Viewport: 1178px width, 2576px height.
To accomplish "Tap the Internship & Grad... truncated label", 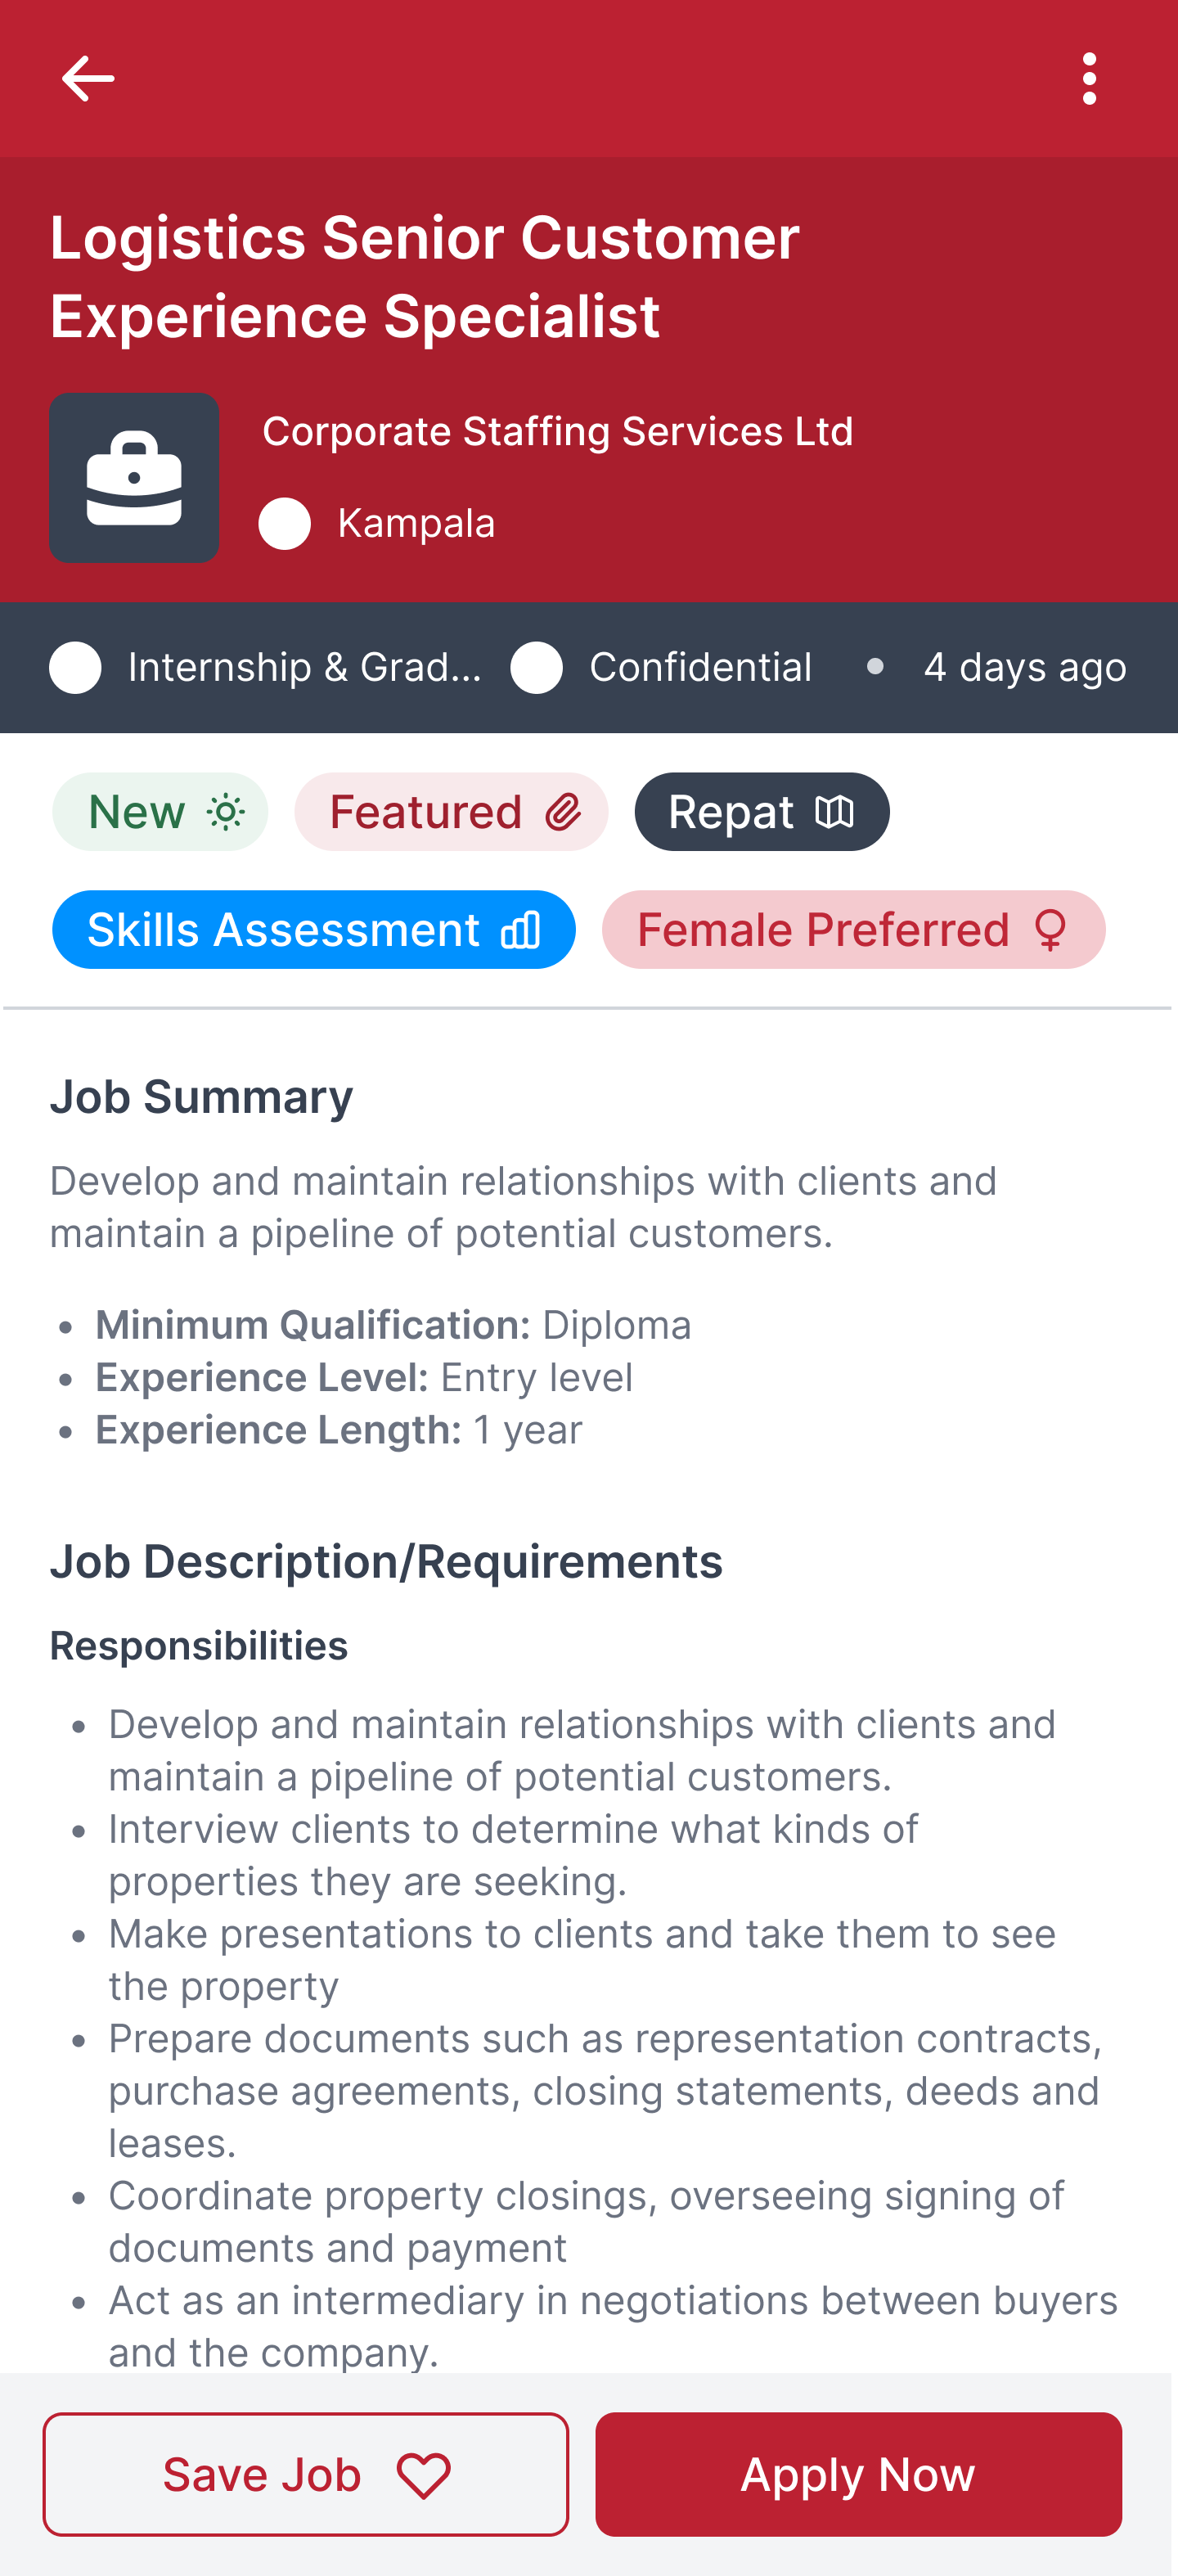I will [305, 668].
